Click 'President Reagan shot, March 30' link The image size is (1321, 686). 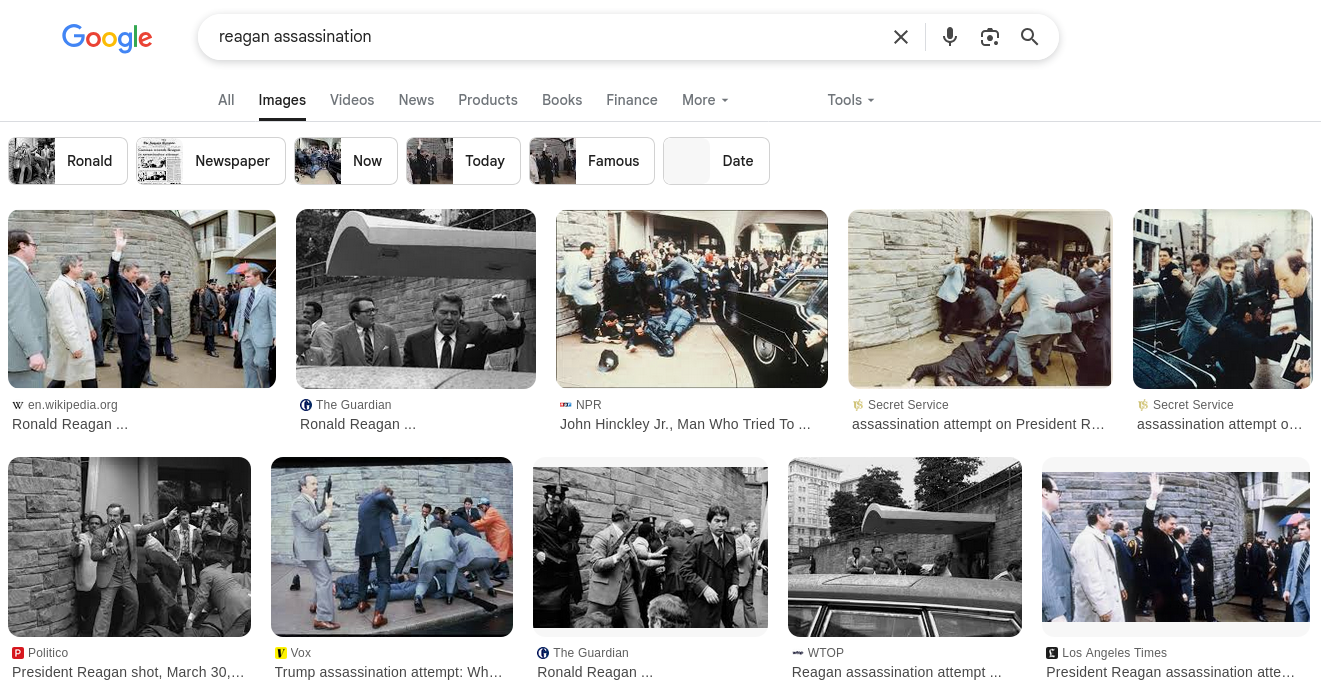(x=128, y=672)
